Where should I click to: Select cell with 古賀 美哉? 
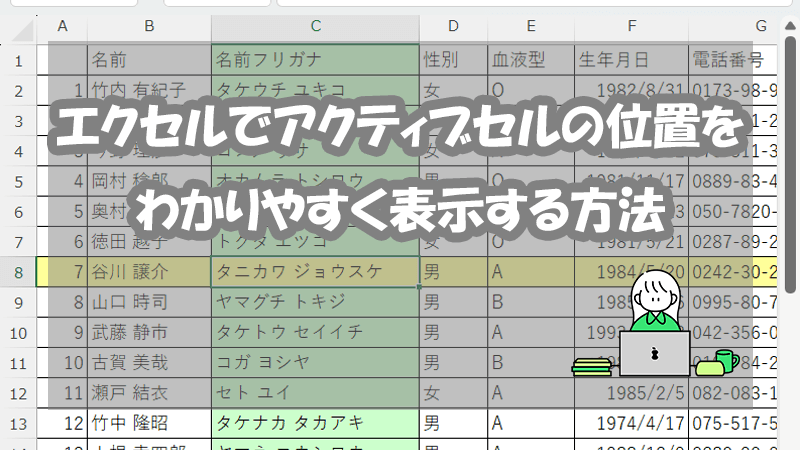(149, 362)
